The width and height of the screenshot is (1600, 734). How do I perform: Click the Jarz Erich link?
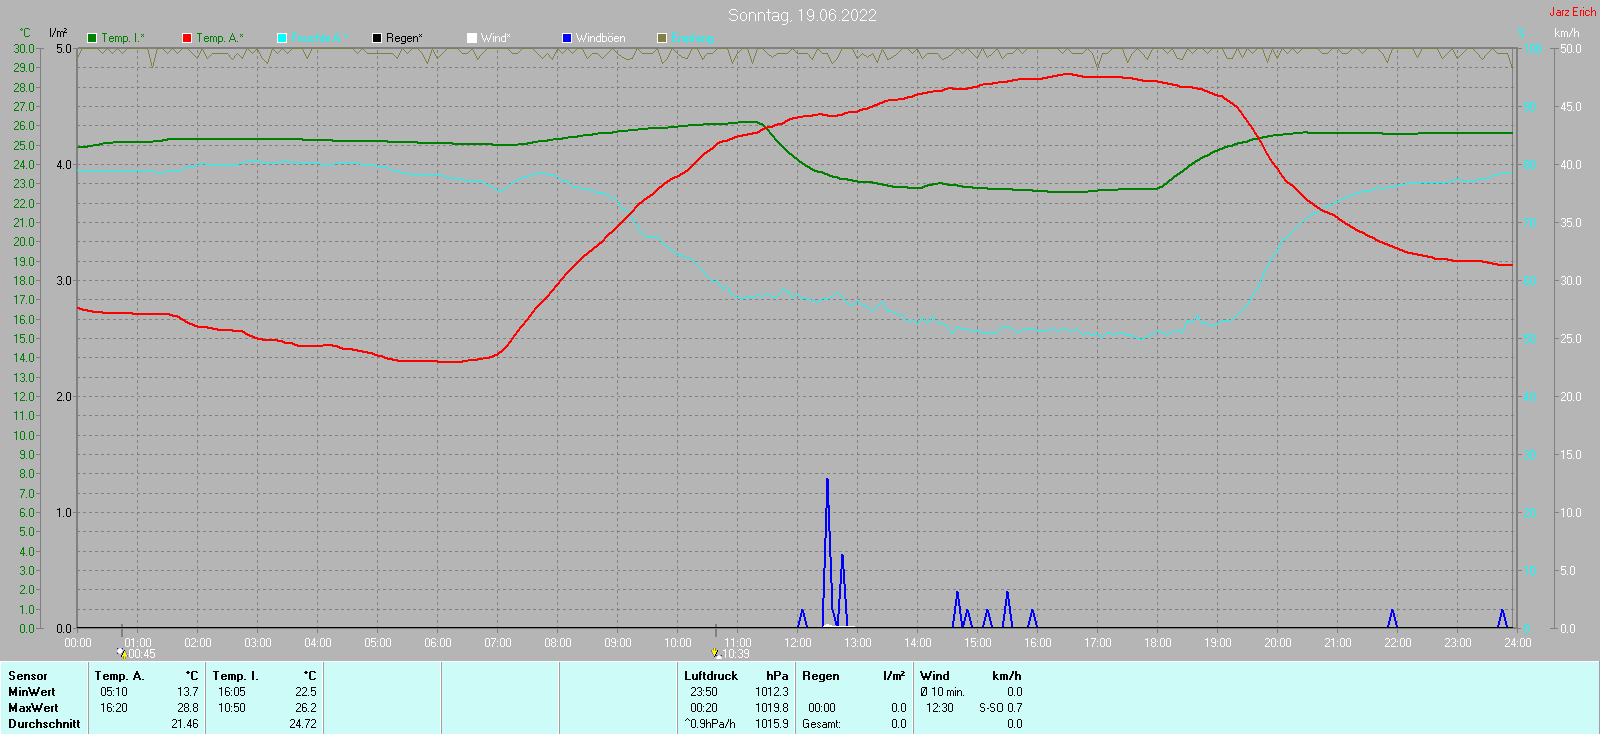pos(1572,12)
